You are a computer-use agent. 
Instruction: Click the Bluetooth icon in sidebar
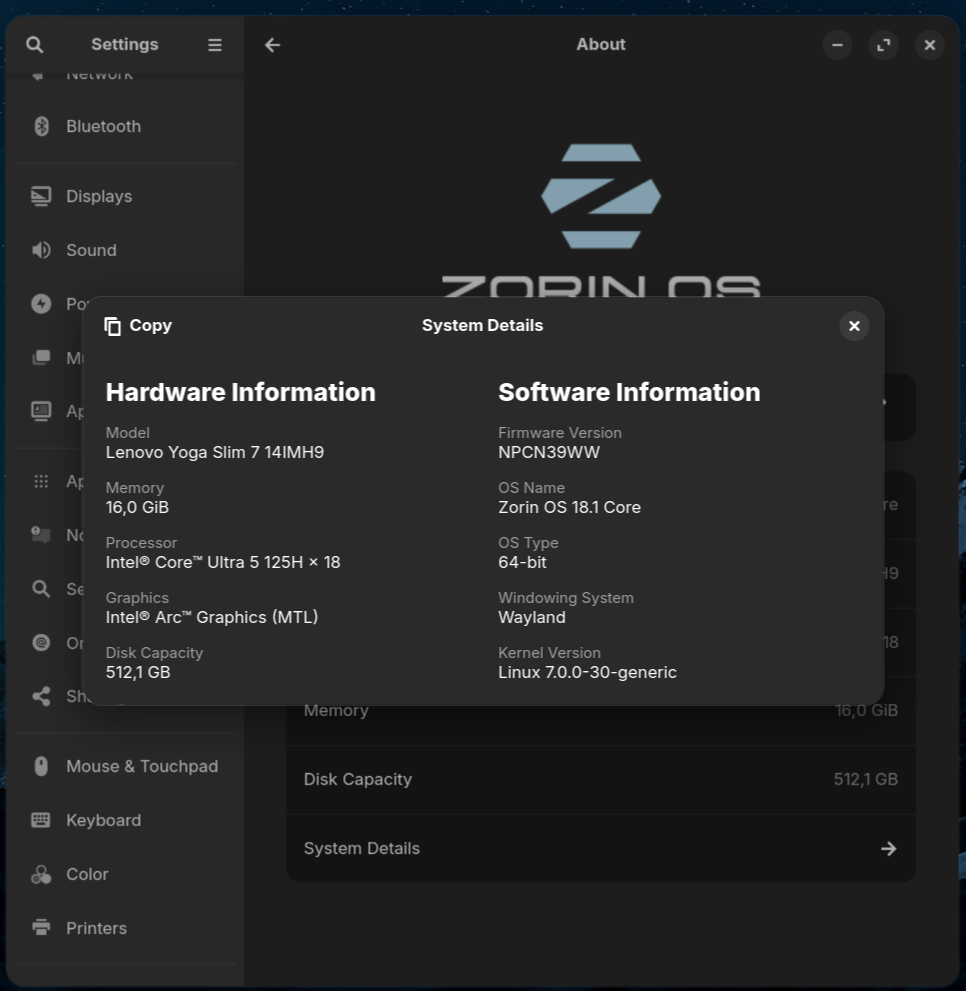click(41, 126)
